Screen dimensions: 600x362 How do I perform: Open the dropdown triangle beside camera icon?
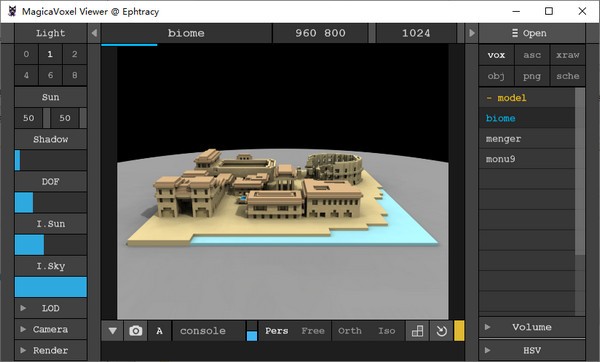pyautogui.click(x=112, y=331)
